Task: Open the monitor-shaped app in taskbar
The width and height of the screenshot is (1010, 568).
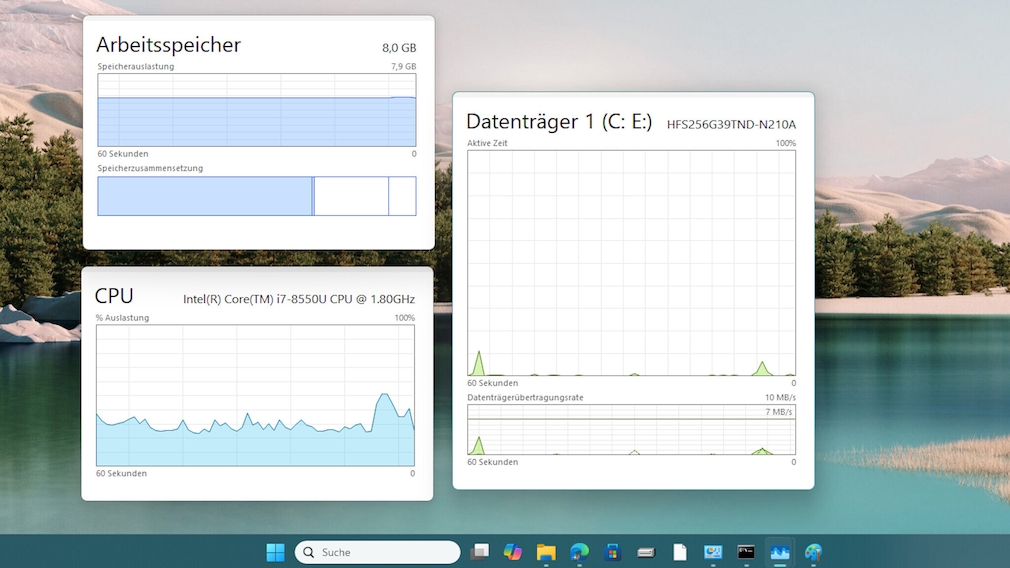Action: 713,552
